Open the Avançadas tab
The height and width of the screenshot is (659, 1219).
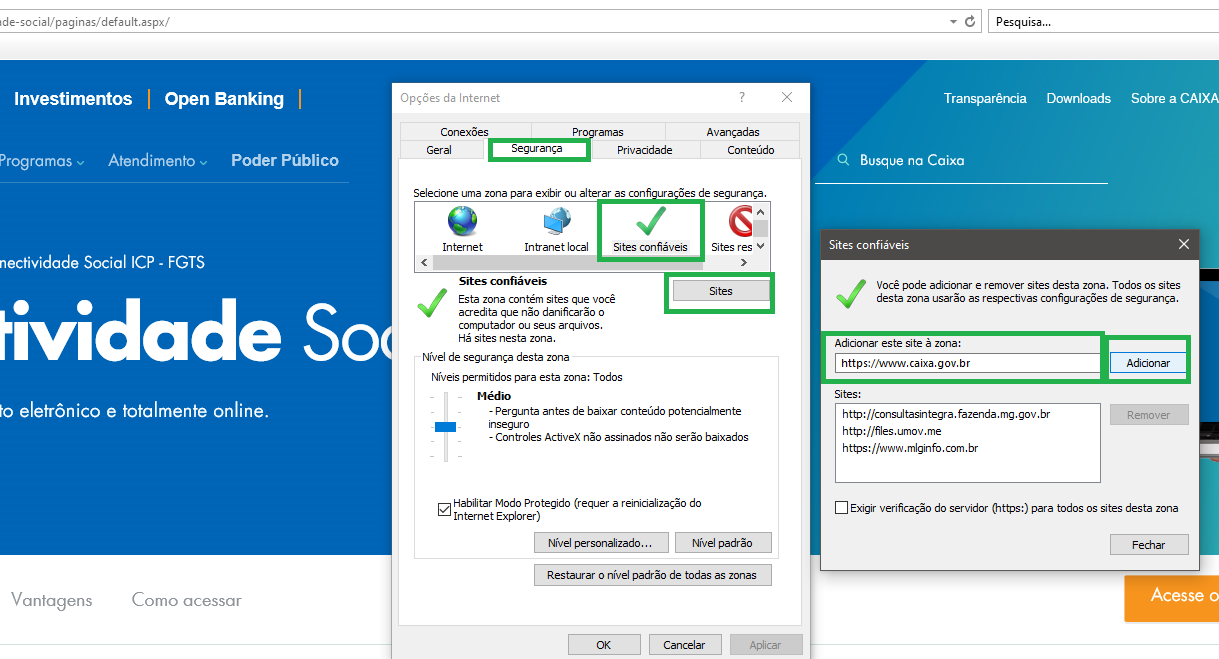coord(732,132)
